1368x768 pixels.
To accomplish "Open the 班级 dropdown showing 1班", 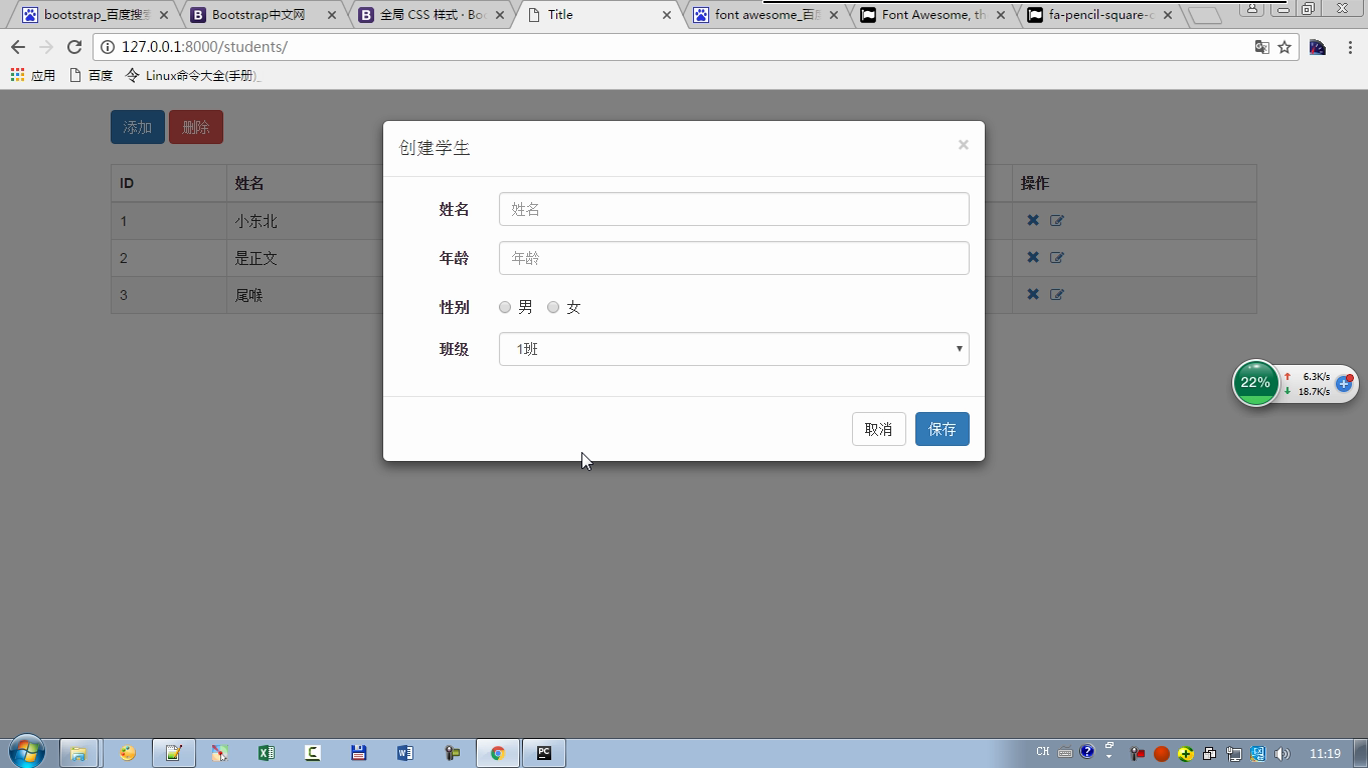I will [x=733, y=349].
